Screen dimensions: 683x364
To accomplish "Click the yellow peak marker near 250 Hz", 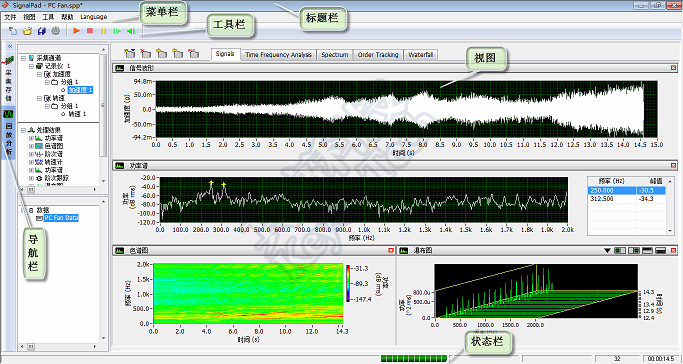I will click(x=211, y=182).
